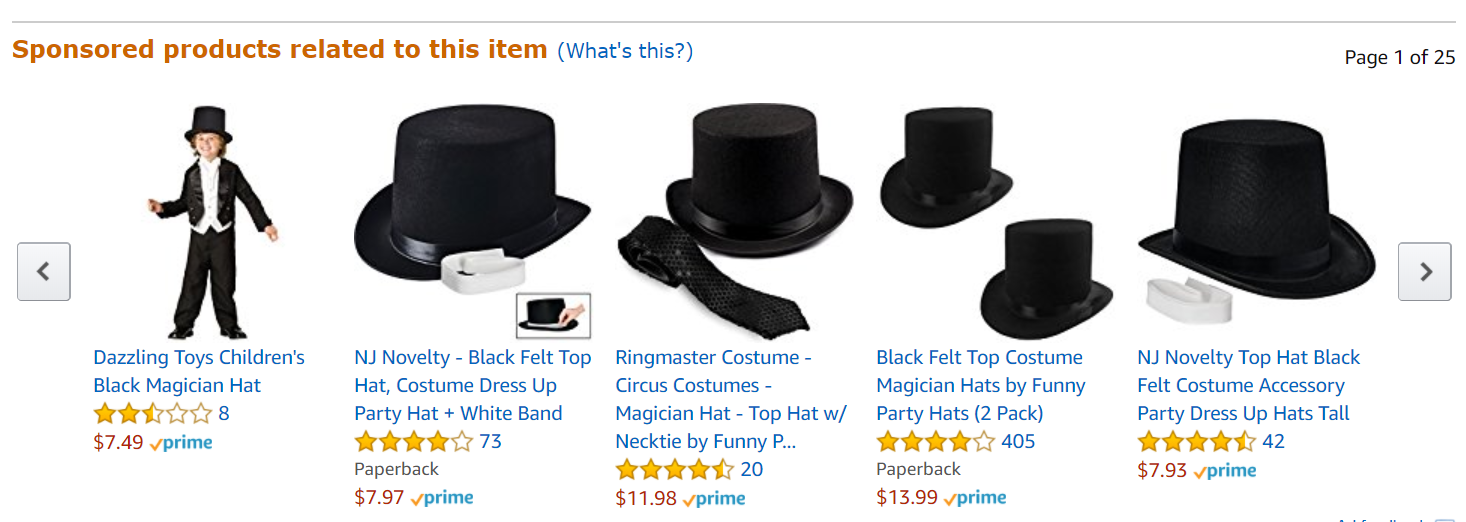Open 2 Pack magician hats star rating
Image resolution: width=1466 pixels, height=522 pixels.
coord(936,441)
